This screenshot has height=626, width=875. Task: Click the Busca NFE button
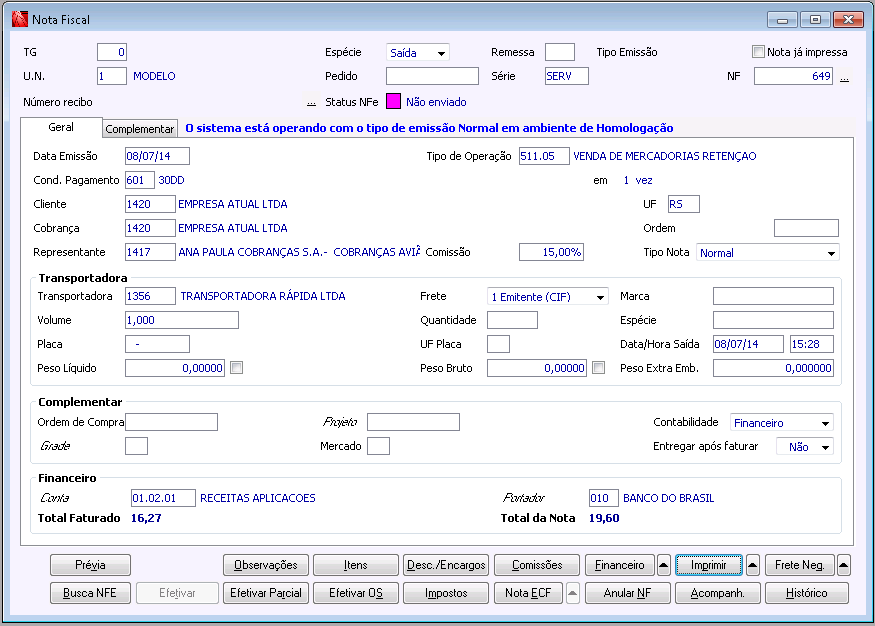90,593
